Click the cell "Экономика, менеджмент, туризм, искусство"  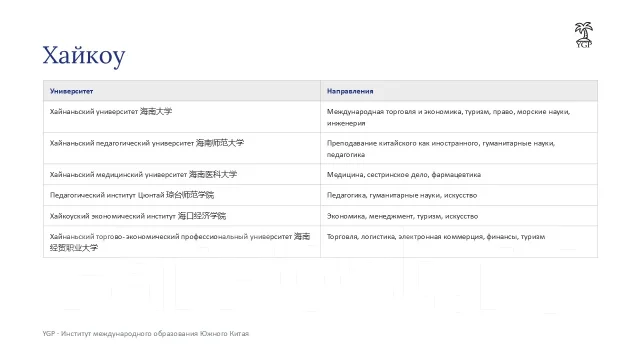tap(459, 216)
